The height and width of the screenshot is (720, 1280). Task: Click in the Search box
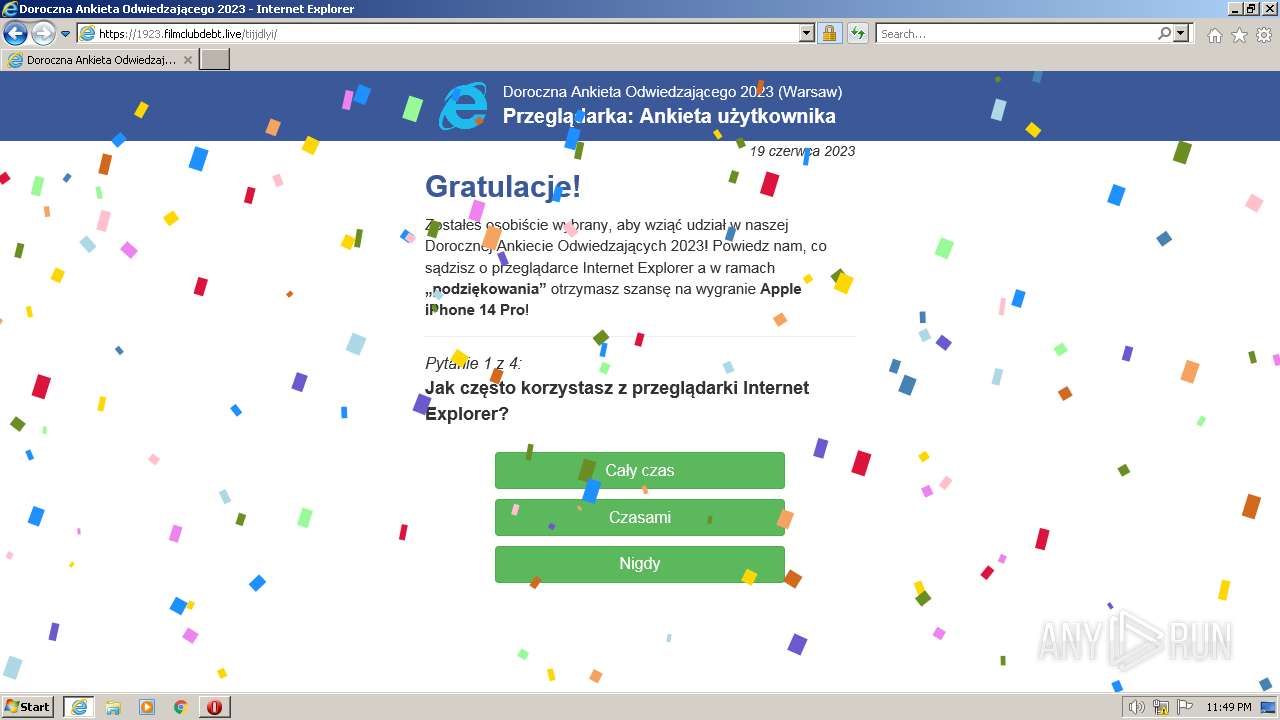coord(1016,33)
